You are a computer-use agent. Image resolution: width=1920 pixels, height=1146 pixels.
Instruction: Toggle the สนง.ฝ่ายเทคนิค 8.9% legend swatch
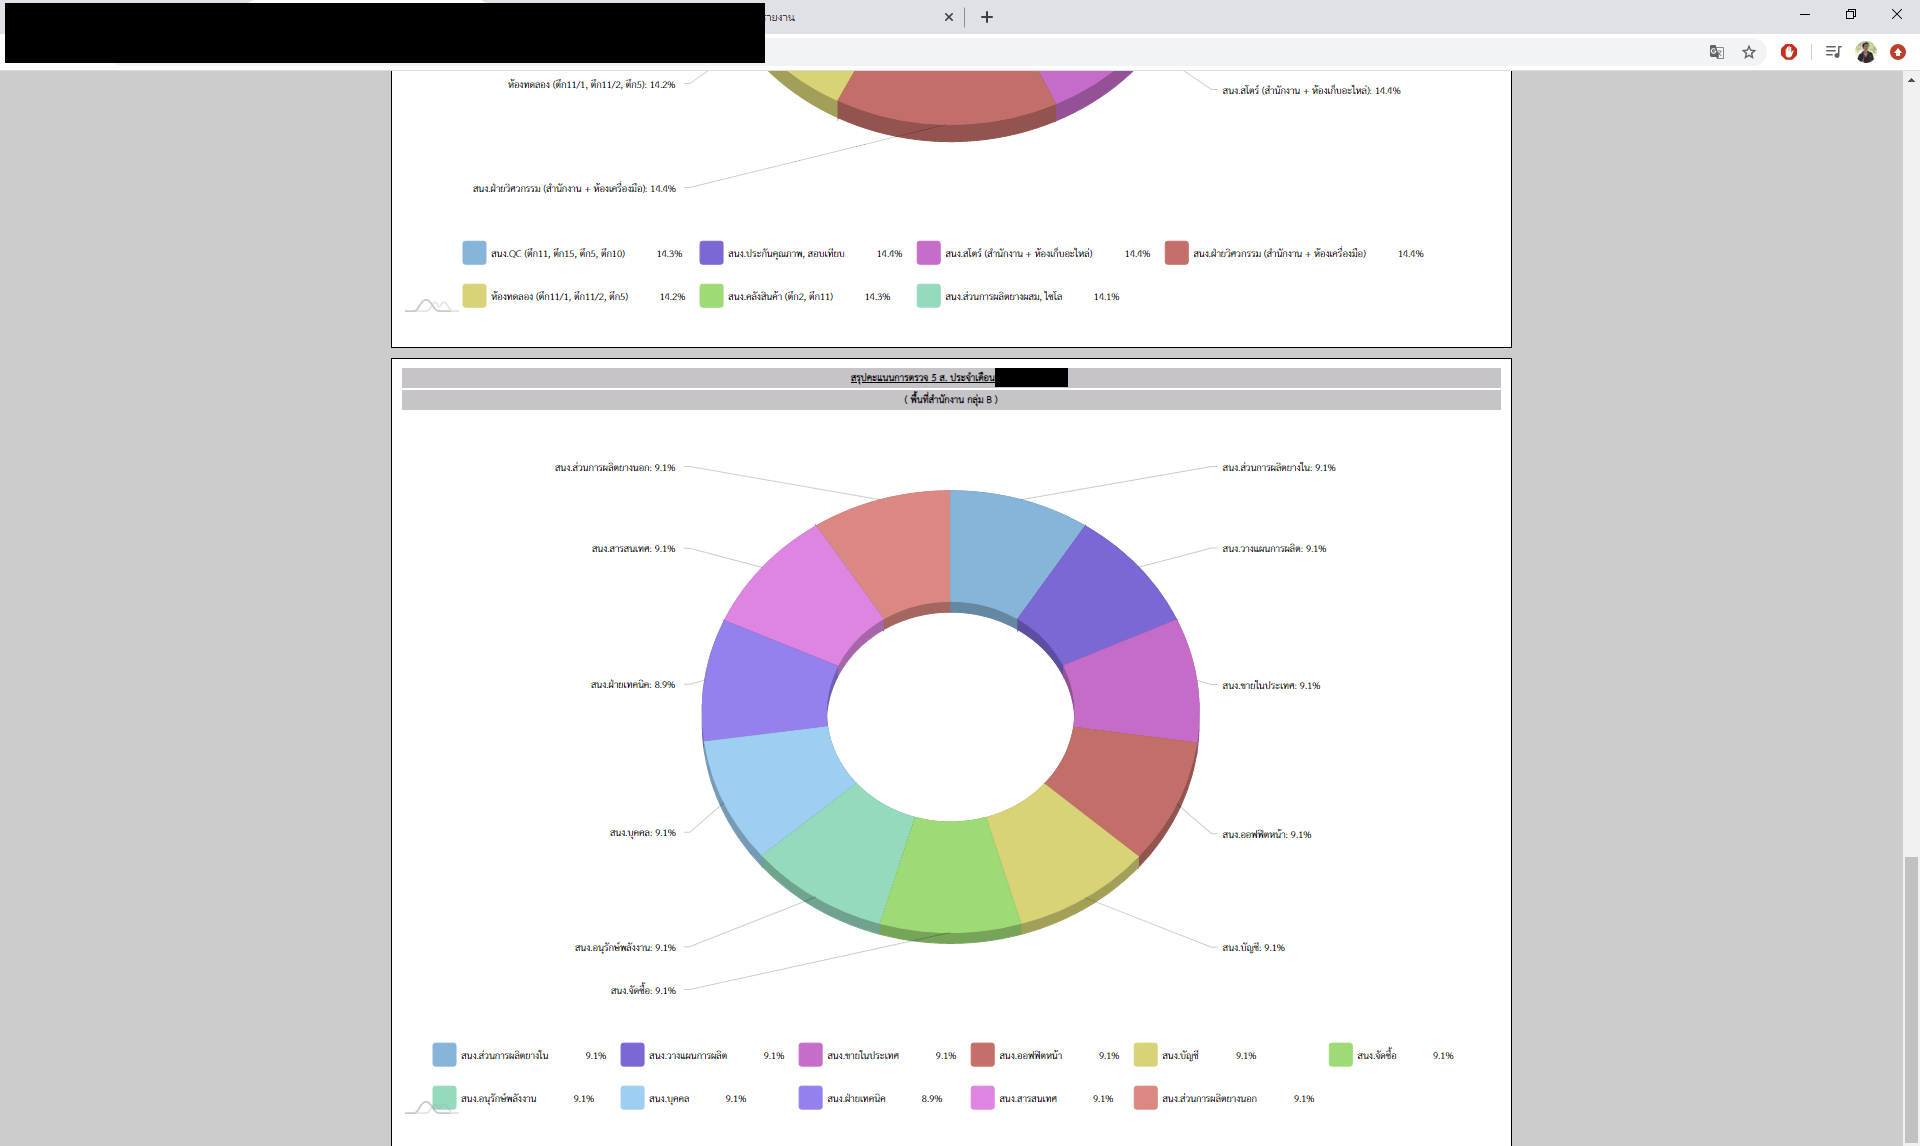click(810, 1098)
